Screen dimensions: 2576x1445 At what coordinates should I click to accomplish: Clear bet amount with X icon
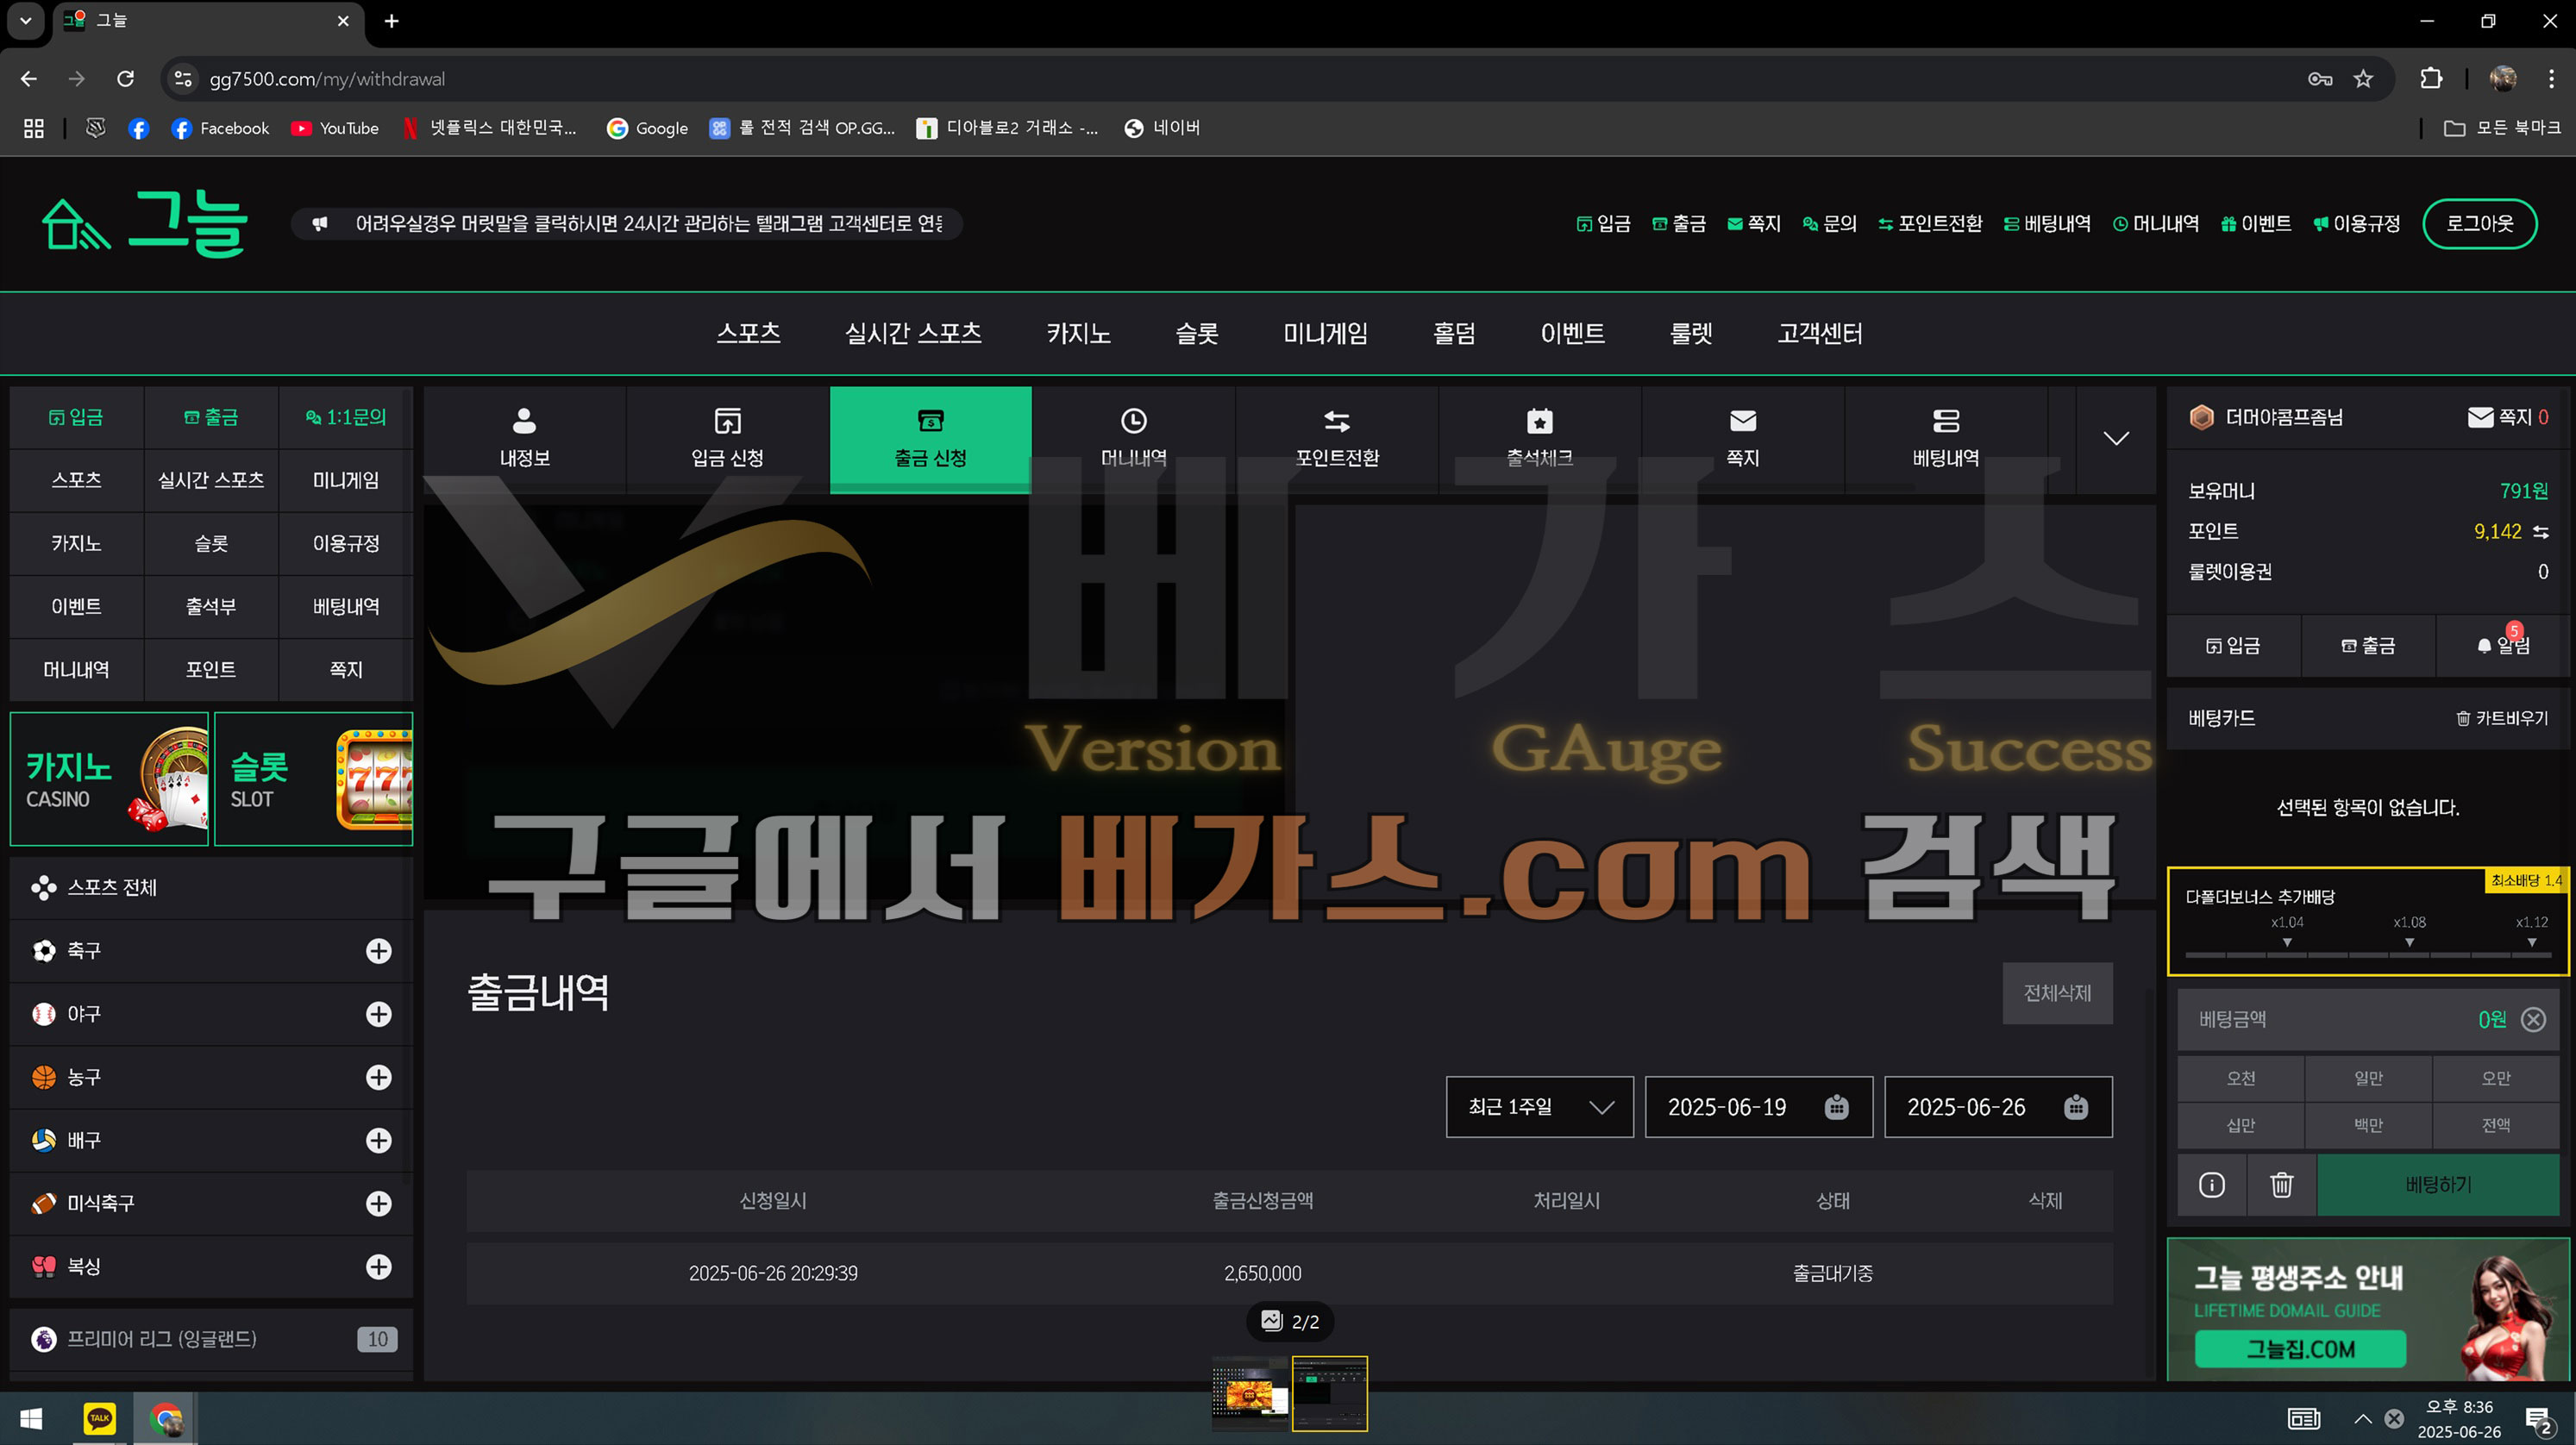2533,1019
